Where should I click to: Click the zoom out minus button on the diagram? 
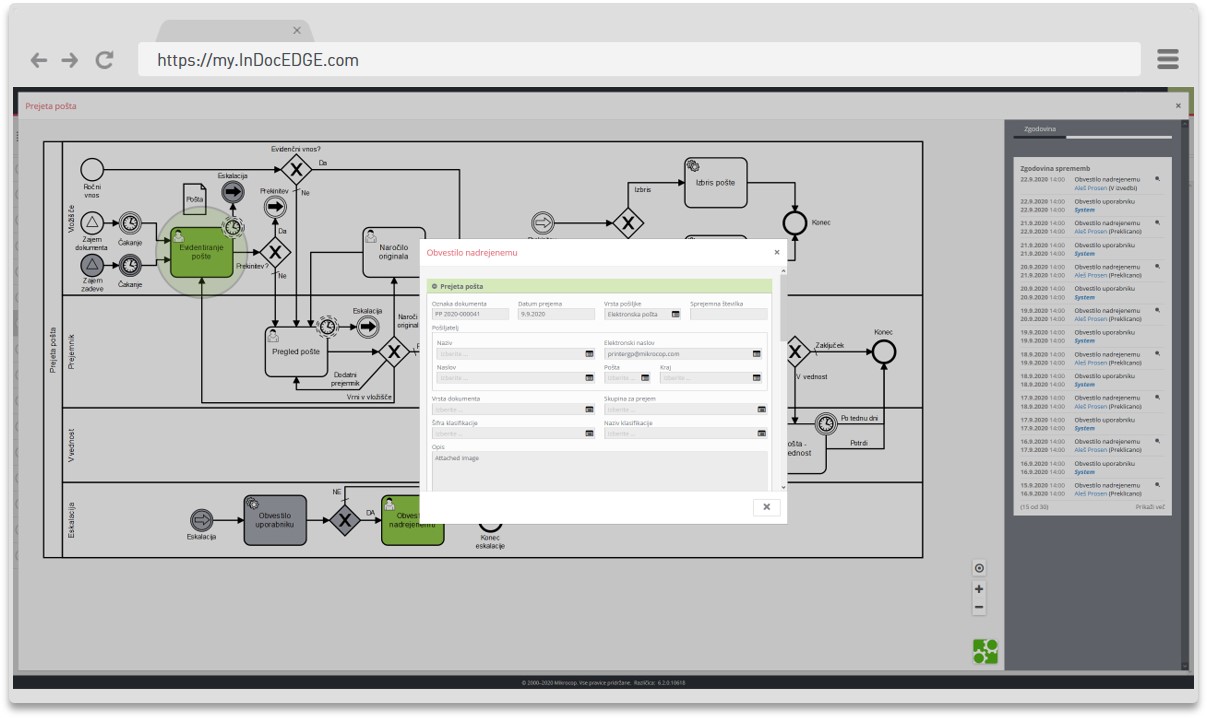[x=979, y=607]
